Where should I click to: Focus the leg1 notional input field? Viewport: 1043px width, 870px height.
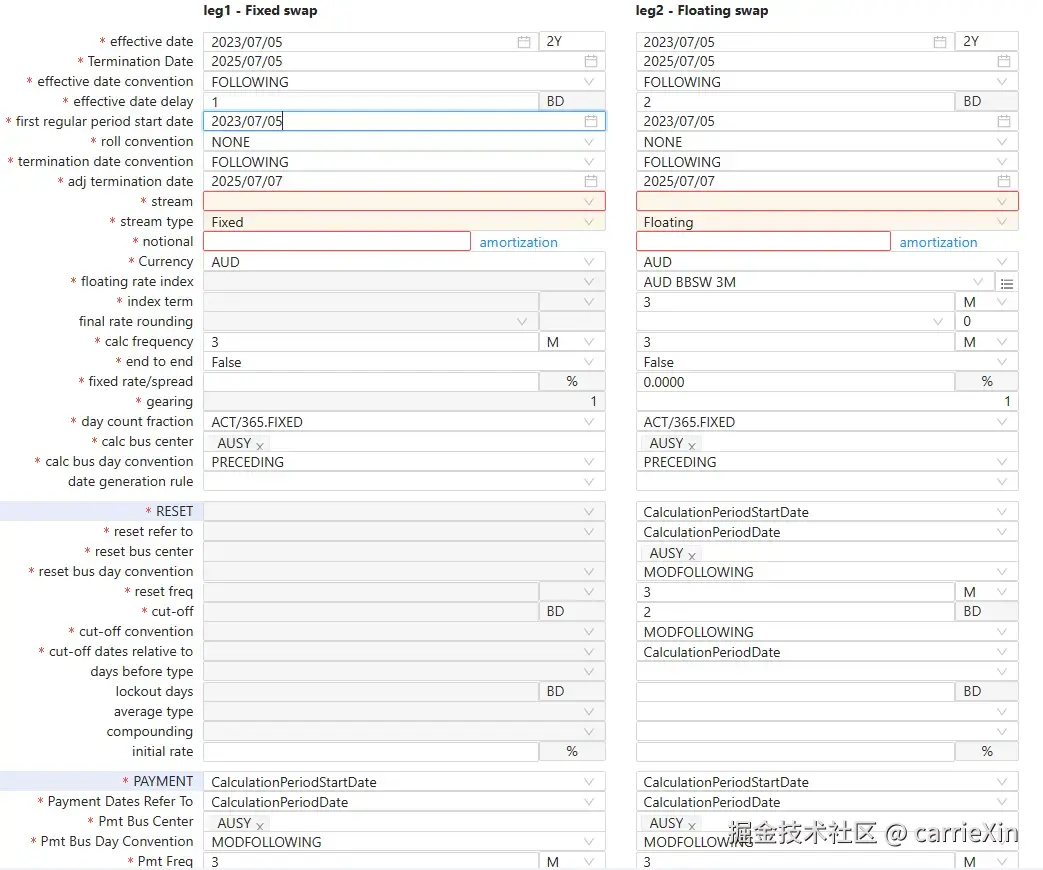[x=336, y=242]
